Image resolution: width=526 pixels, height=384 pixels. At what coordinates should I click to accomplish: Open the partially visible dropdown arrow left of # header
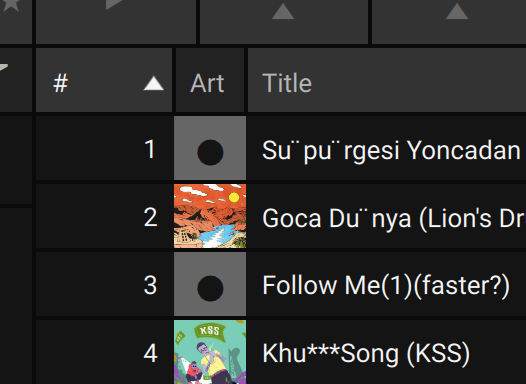pos(3,68)
